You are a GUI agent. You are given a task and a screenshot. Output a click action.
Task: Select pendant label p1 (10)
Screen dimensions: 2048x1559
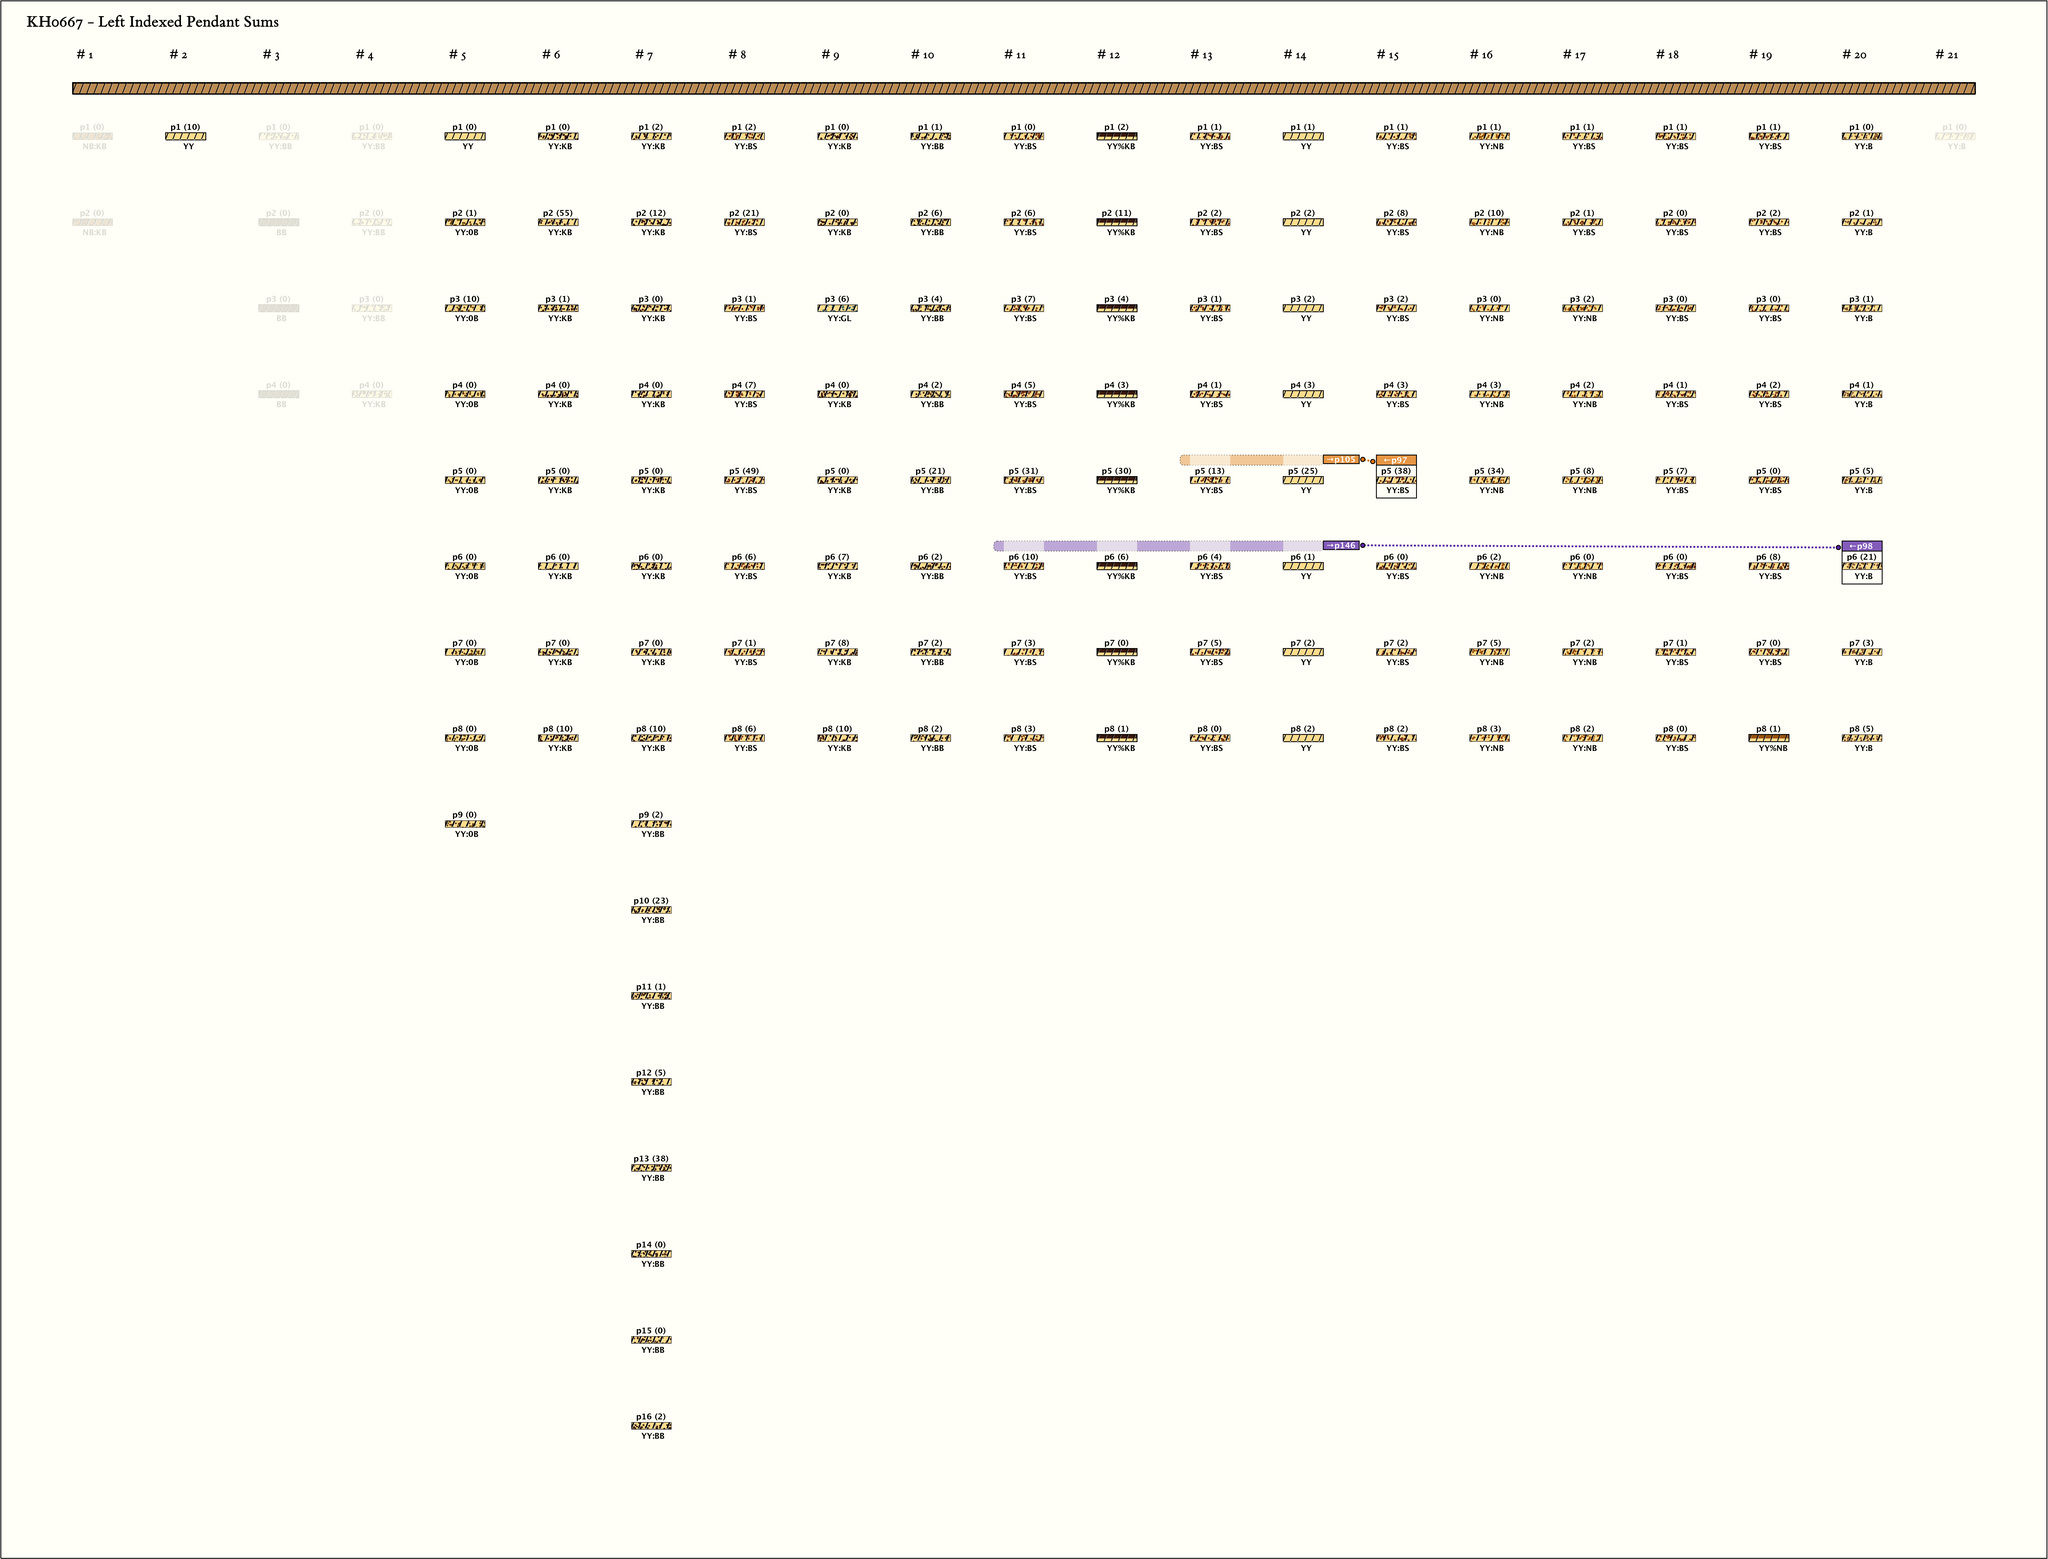point(185,127)
